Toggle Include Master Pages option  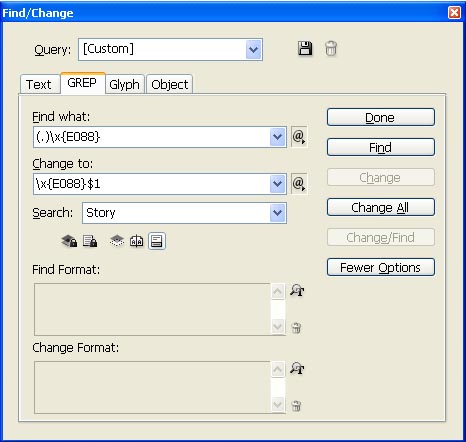pyautogui.click(x=137, y=241)
